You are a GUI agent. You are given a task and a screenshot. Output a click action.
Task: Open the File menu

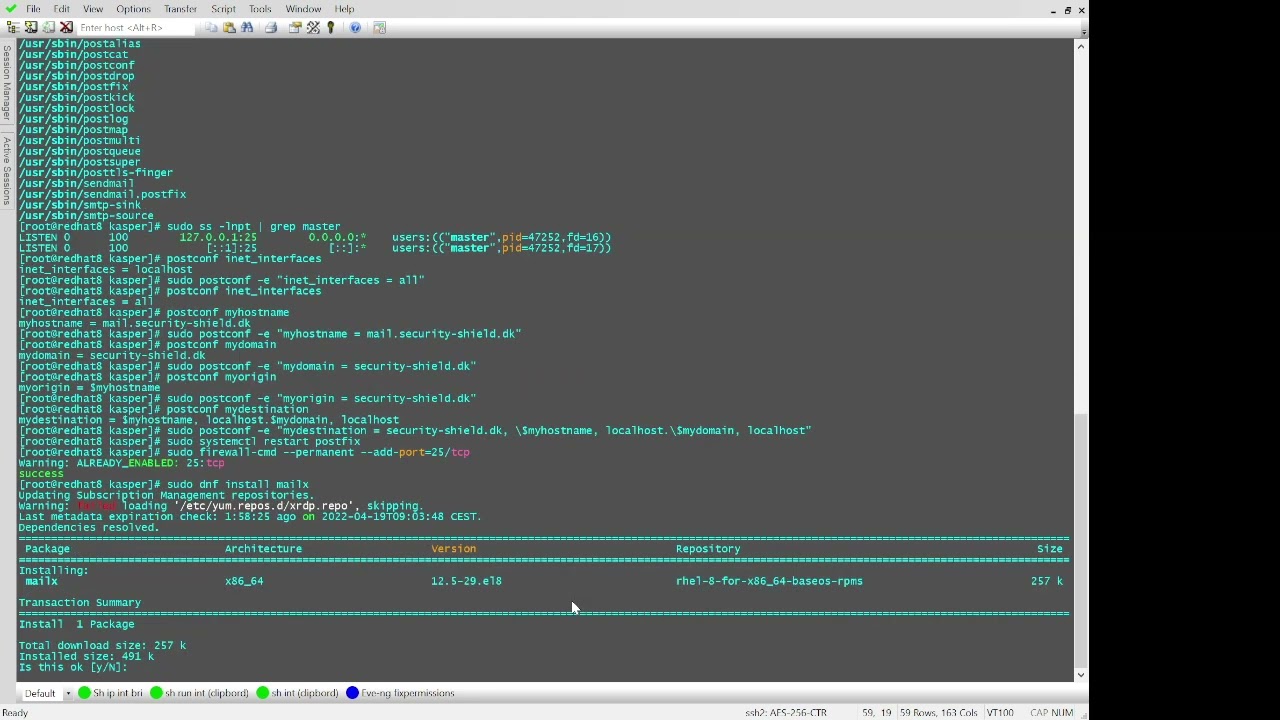(x=33, y=9)
